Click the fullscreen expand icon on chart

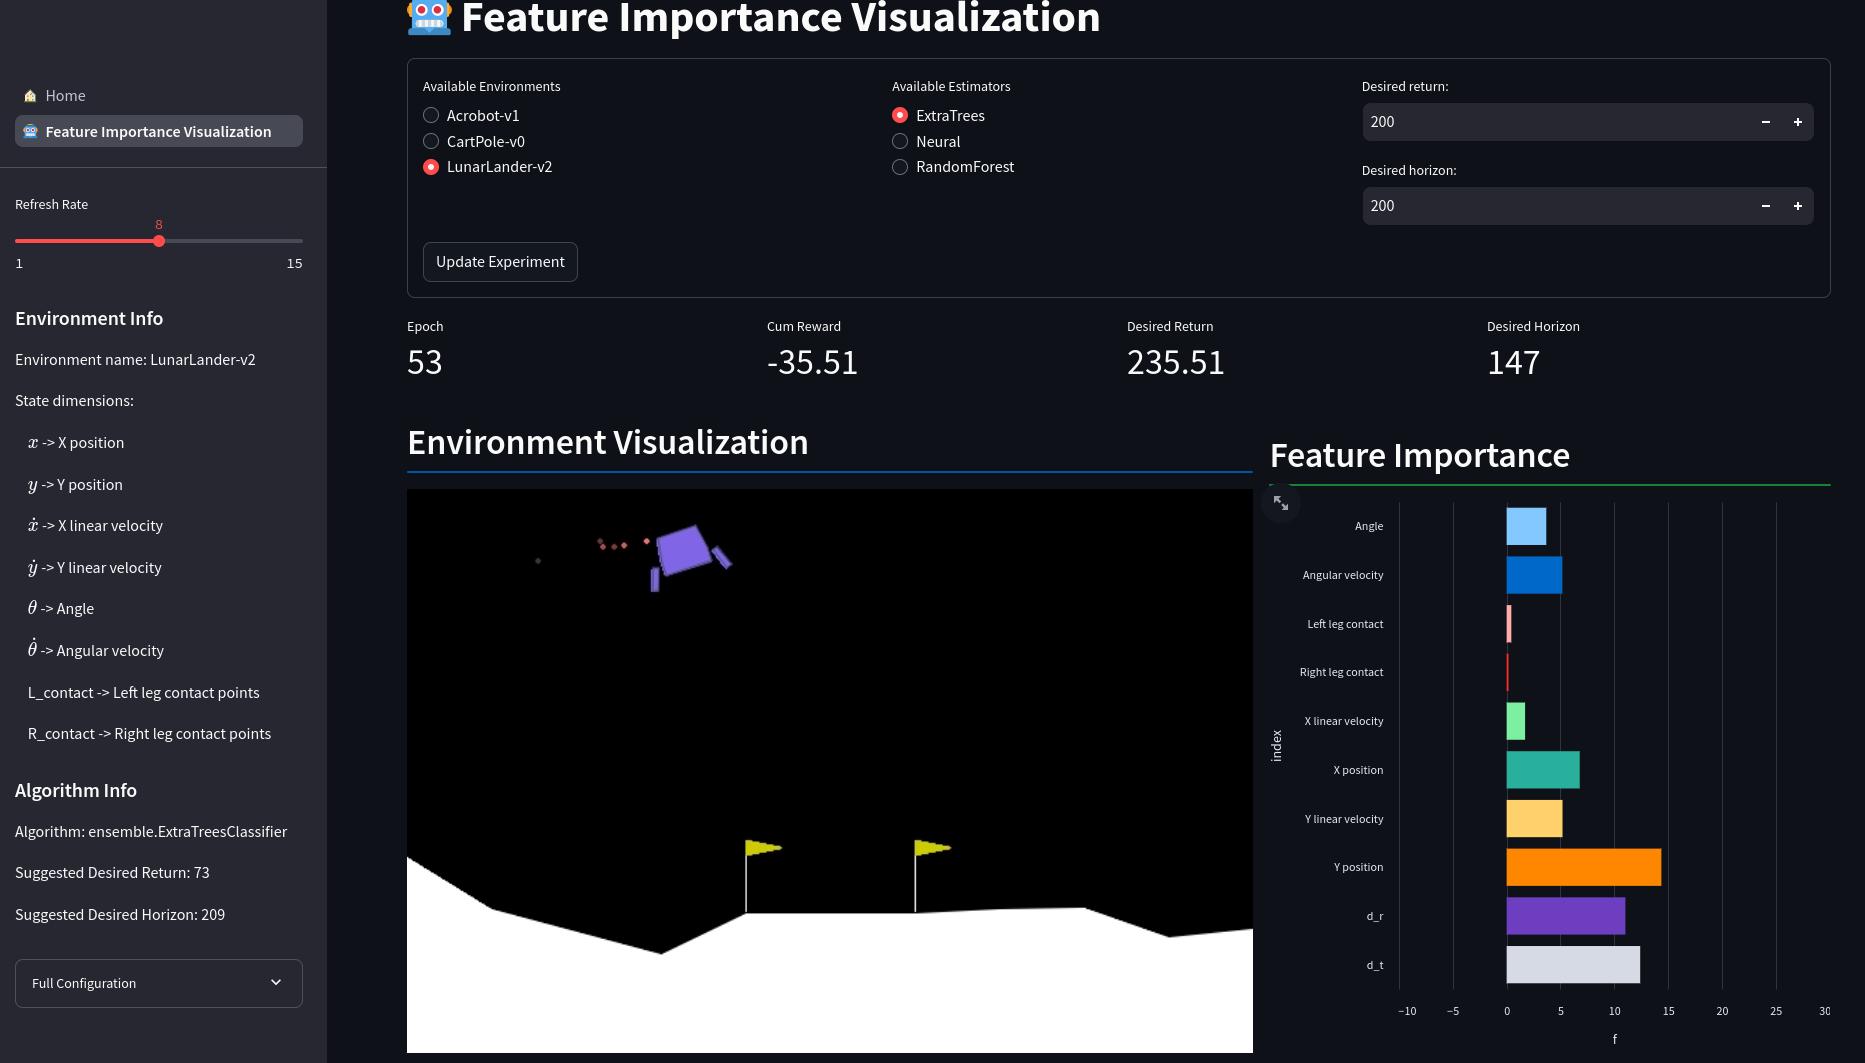pos(1281,503)
